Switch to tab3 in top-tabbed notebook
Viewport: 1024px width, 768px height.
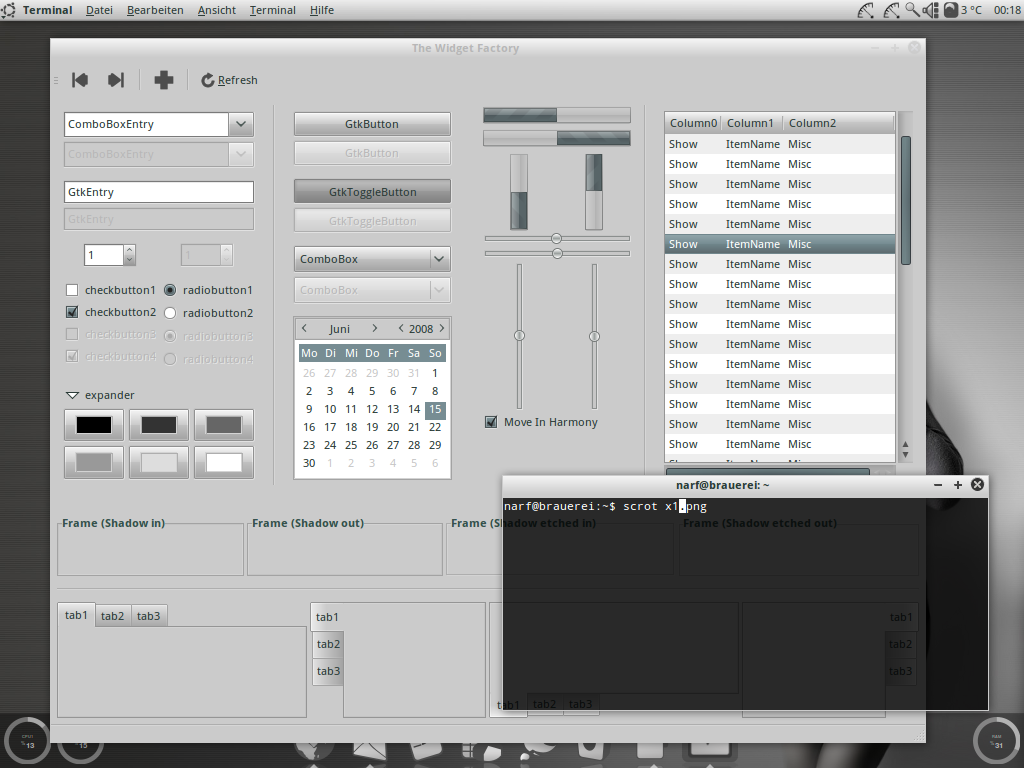pos(148,616)
